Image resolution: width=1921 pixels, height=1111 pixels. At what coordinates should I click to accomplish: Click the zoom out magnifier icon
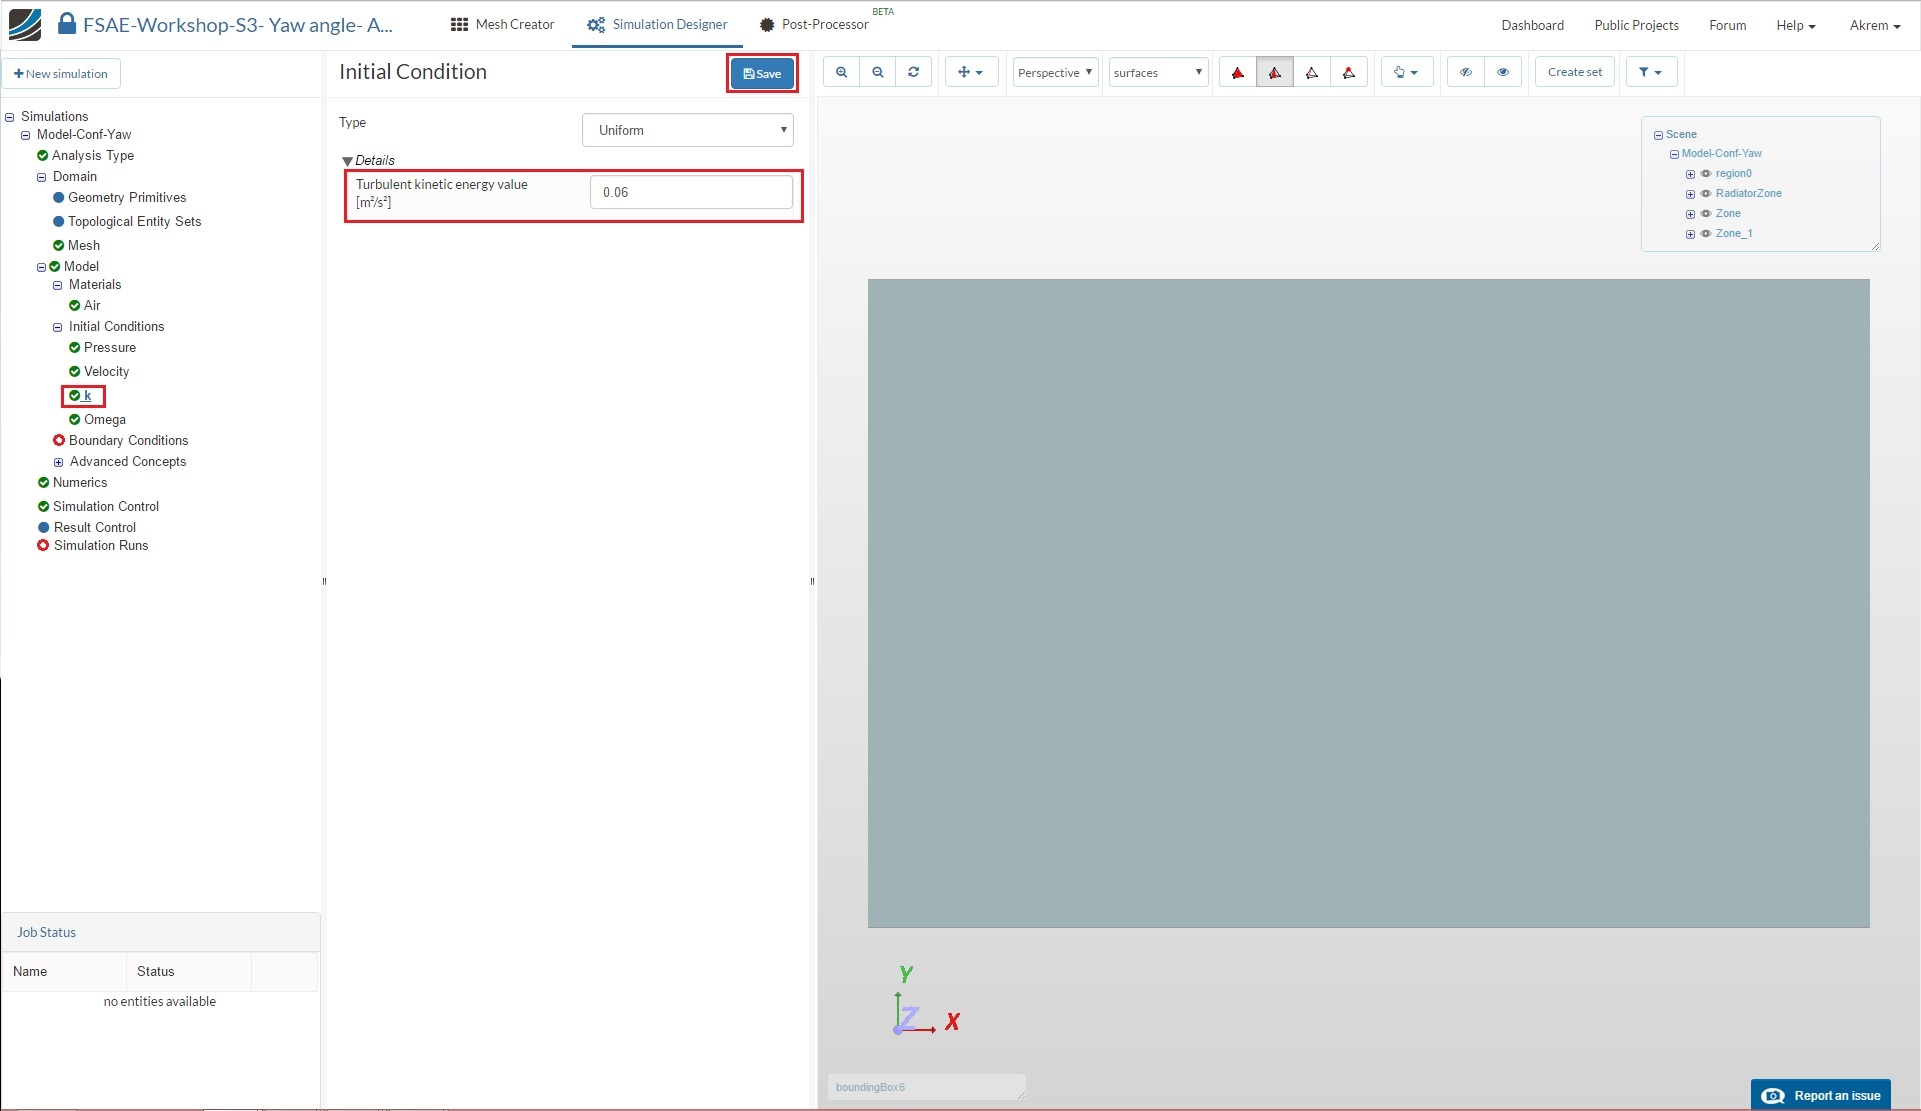877,72
